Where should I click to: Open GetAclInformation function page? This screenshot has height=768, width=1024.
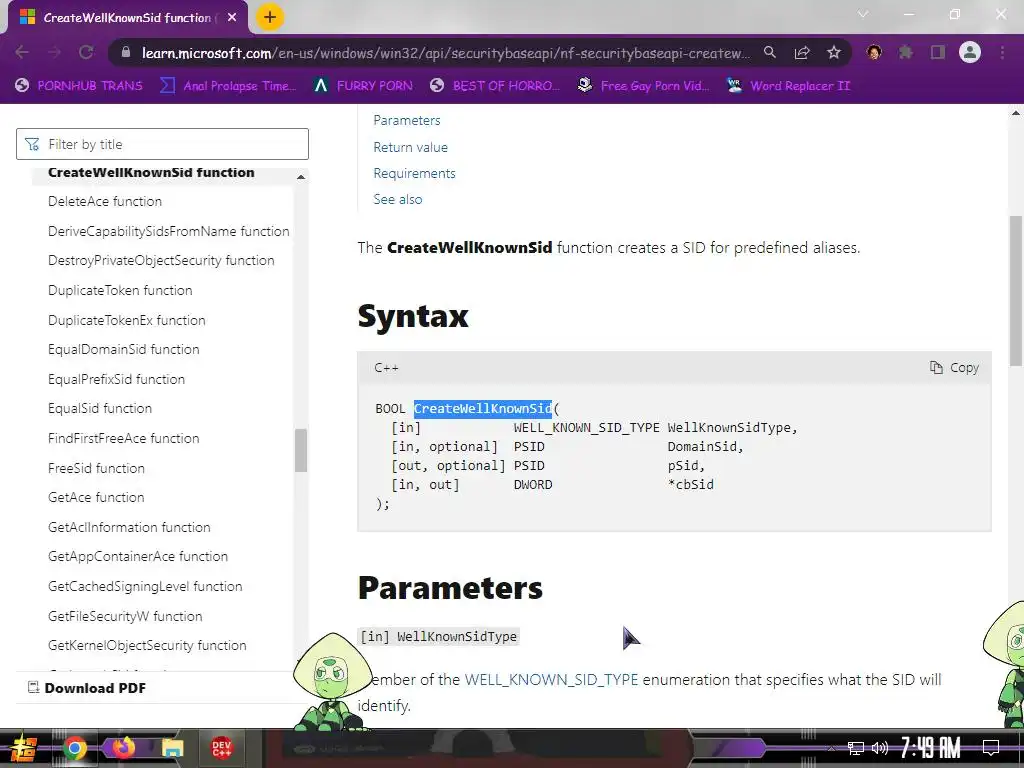click(129, 527)
